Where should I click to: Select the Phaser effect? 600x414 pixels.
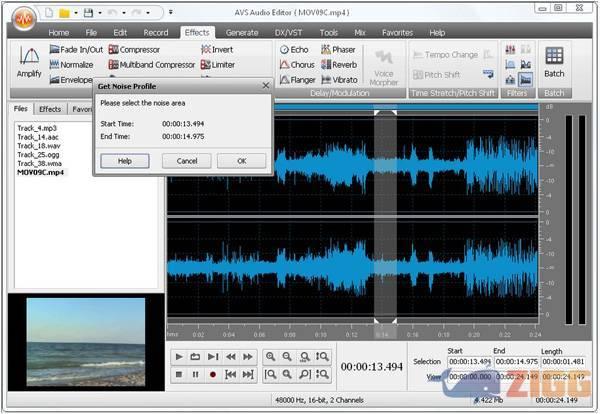click(338, 49)
